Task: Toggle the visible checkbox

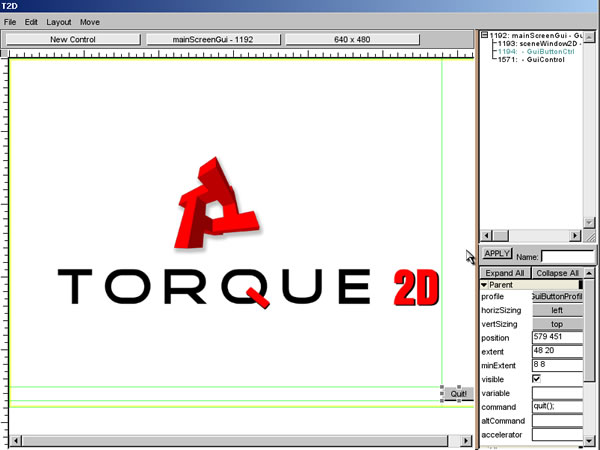Action: [536, 379]
